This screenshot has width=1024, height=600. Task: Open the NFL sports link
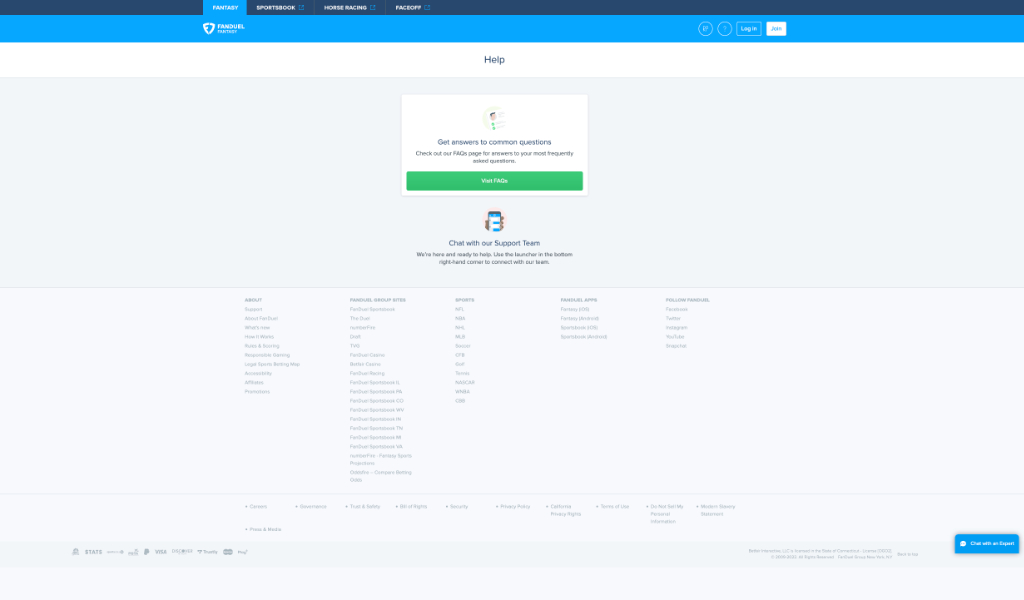point(460,309)
